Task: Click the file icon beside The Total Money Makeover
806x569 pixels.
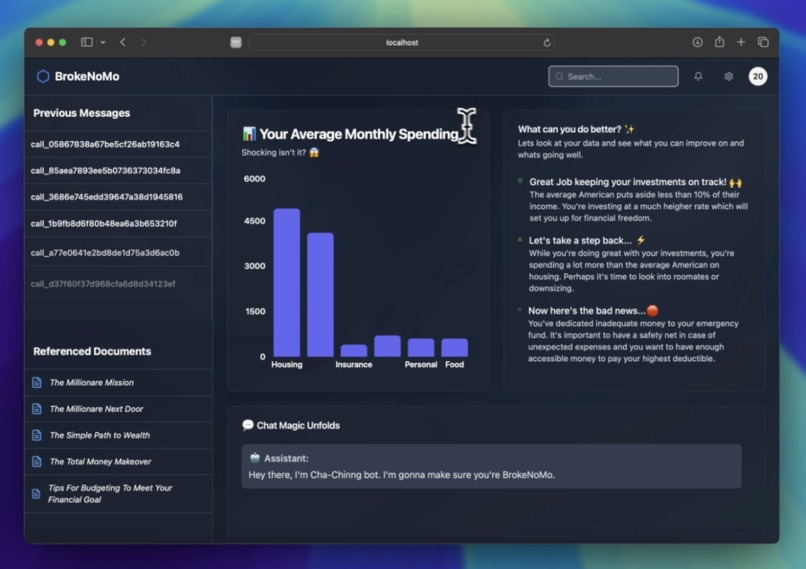Action: 36,462
